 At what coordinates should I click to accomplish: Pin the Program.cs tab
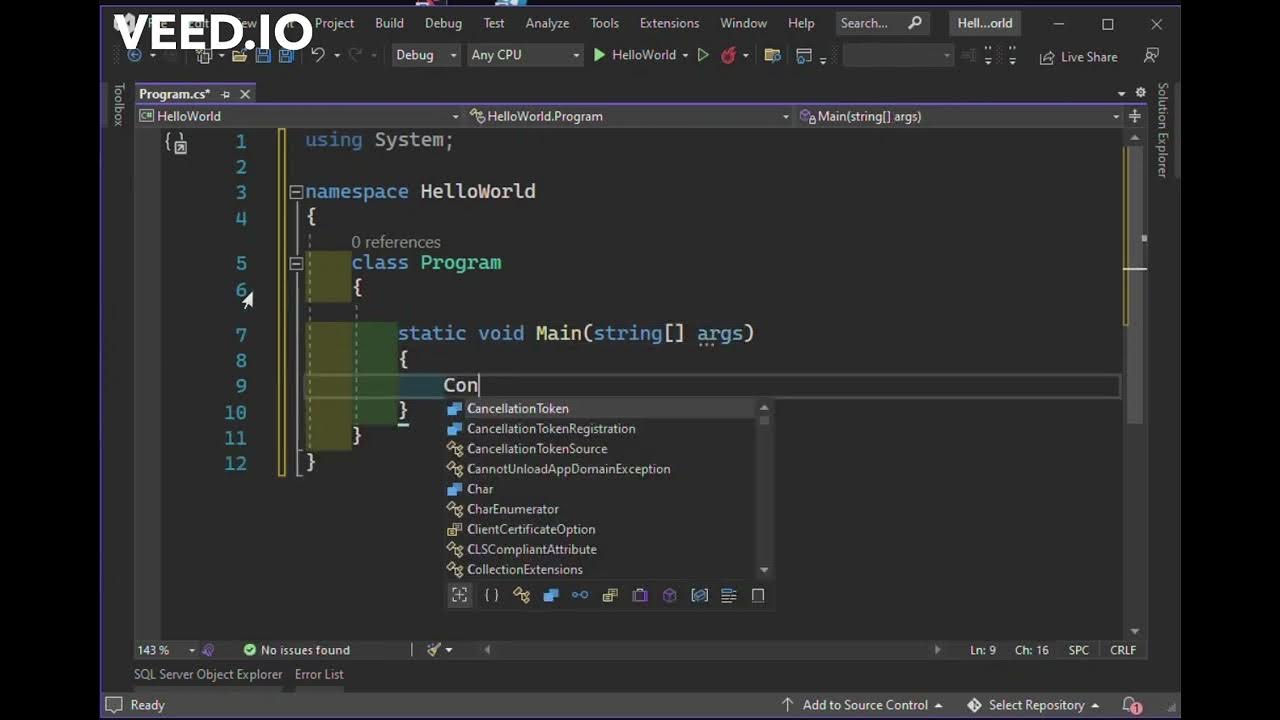point(225,94)
